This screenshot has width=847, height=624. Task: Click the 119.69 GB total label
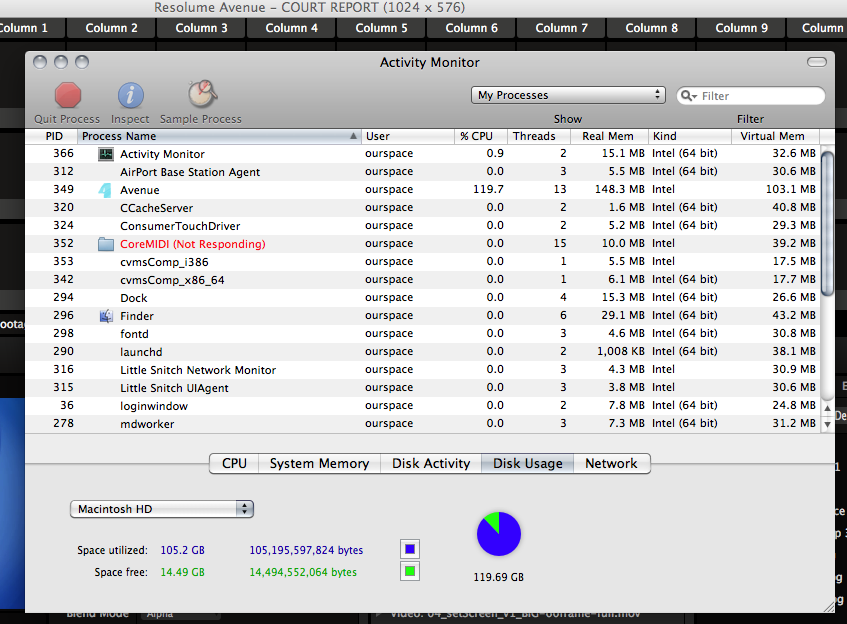[x=499, y=577]
